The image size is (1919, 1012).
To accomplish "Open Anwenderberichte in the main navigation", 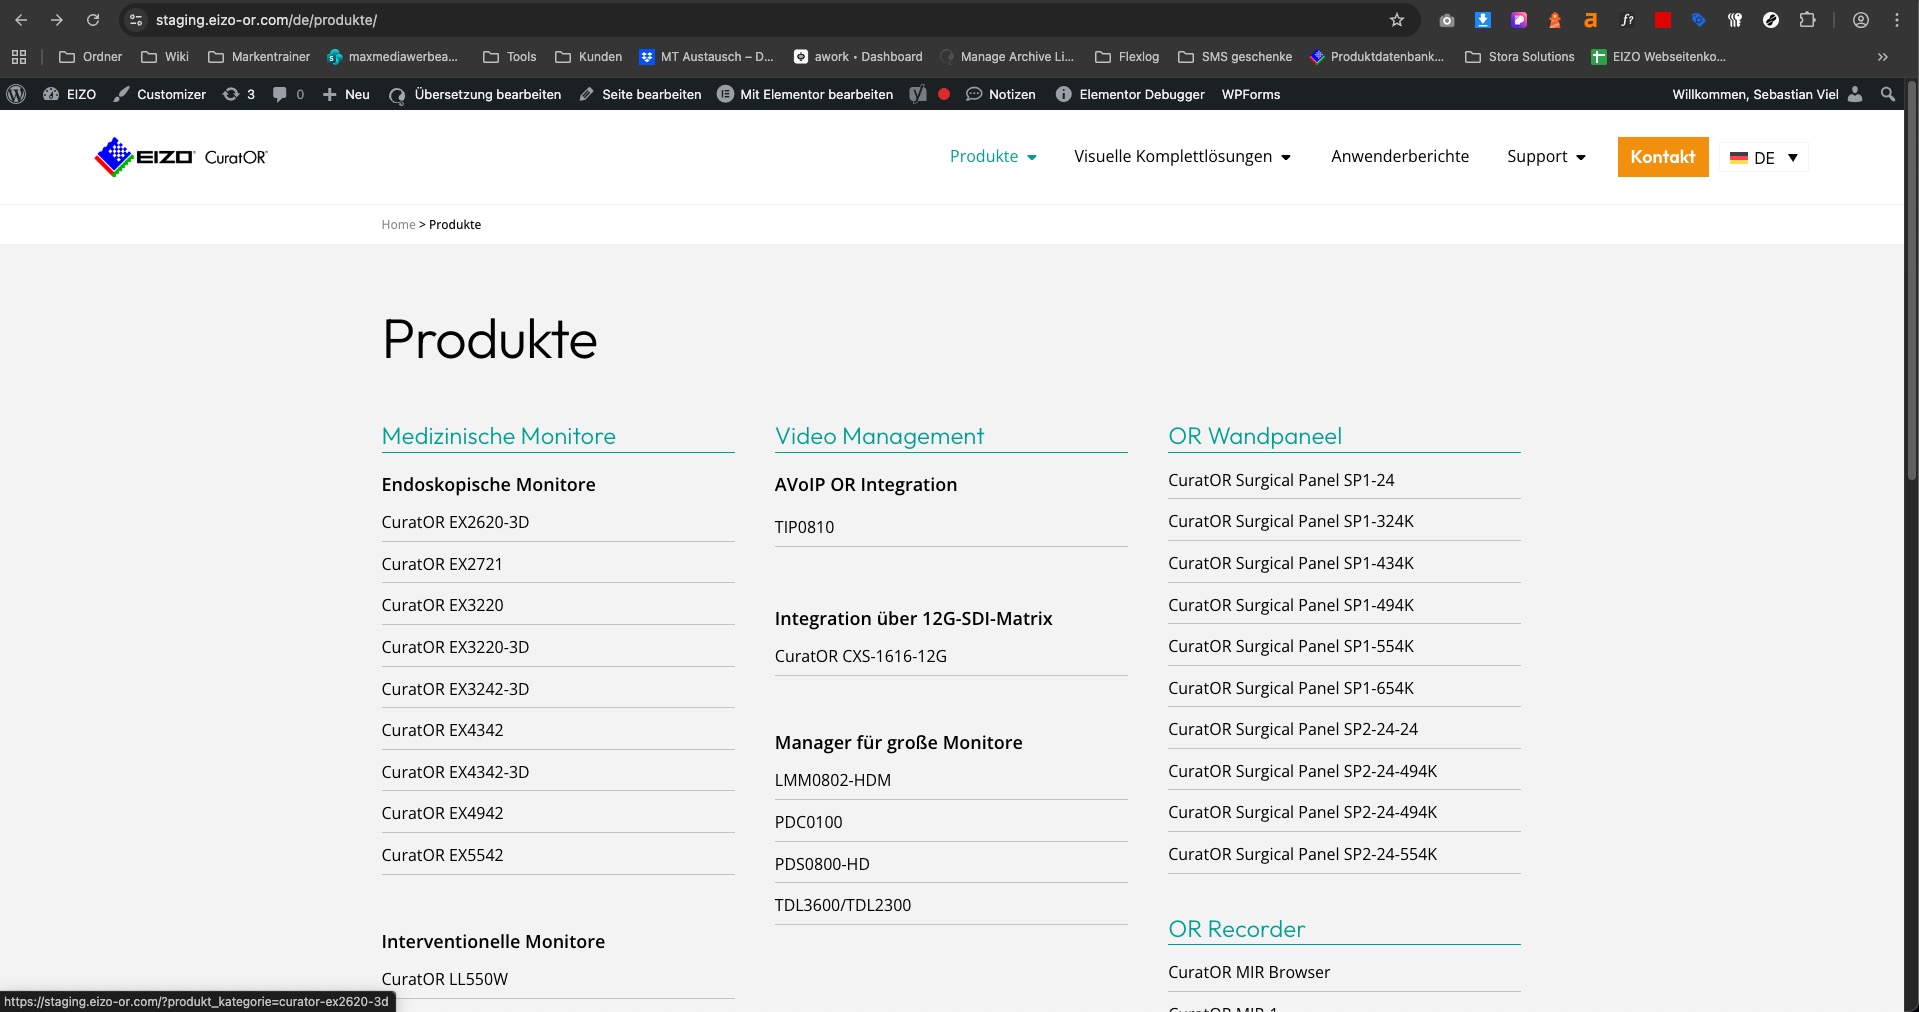I will click(1399, 156).
